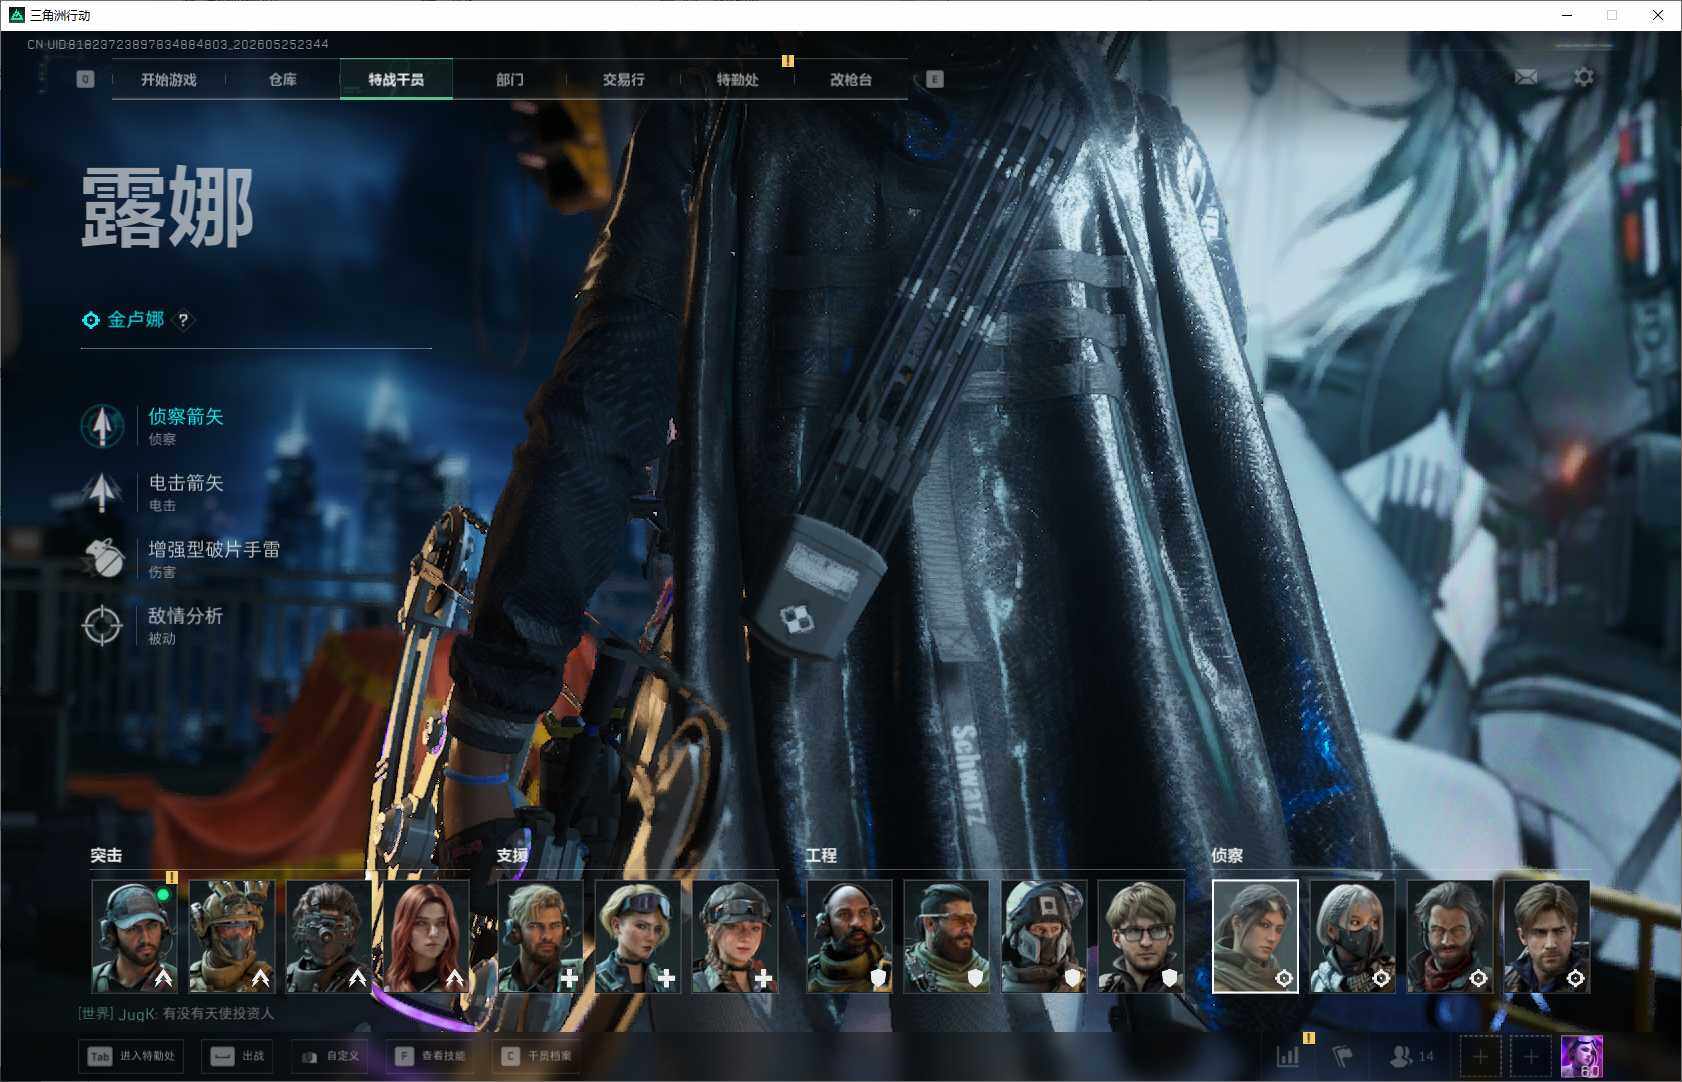Screen dimensions: 1682x1082
Task: Click the 工程 class heading
Action: point(821,856)
